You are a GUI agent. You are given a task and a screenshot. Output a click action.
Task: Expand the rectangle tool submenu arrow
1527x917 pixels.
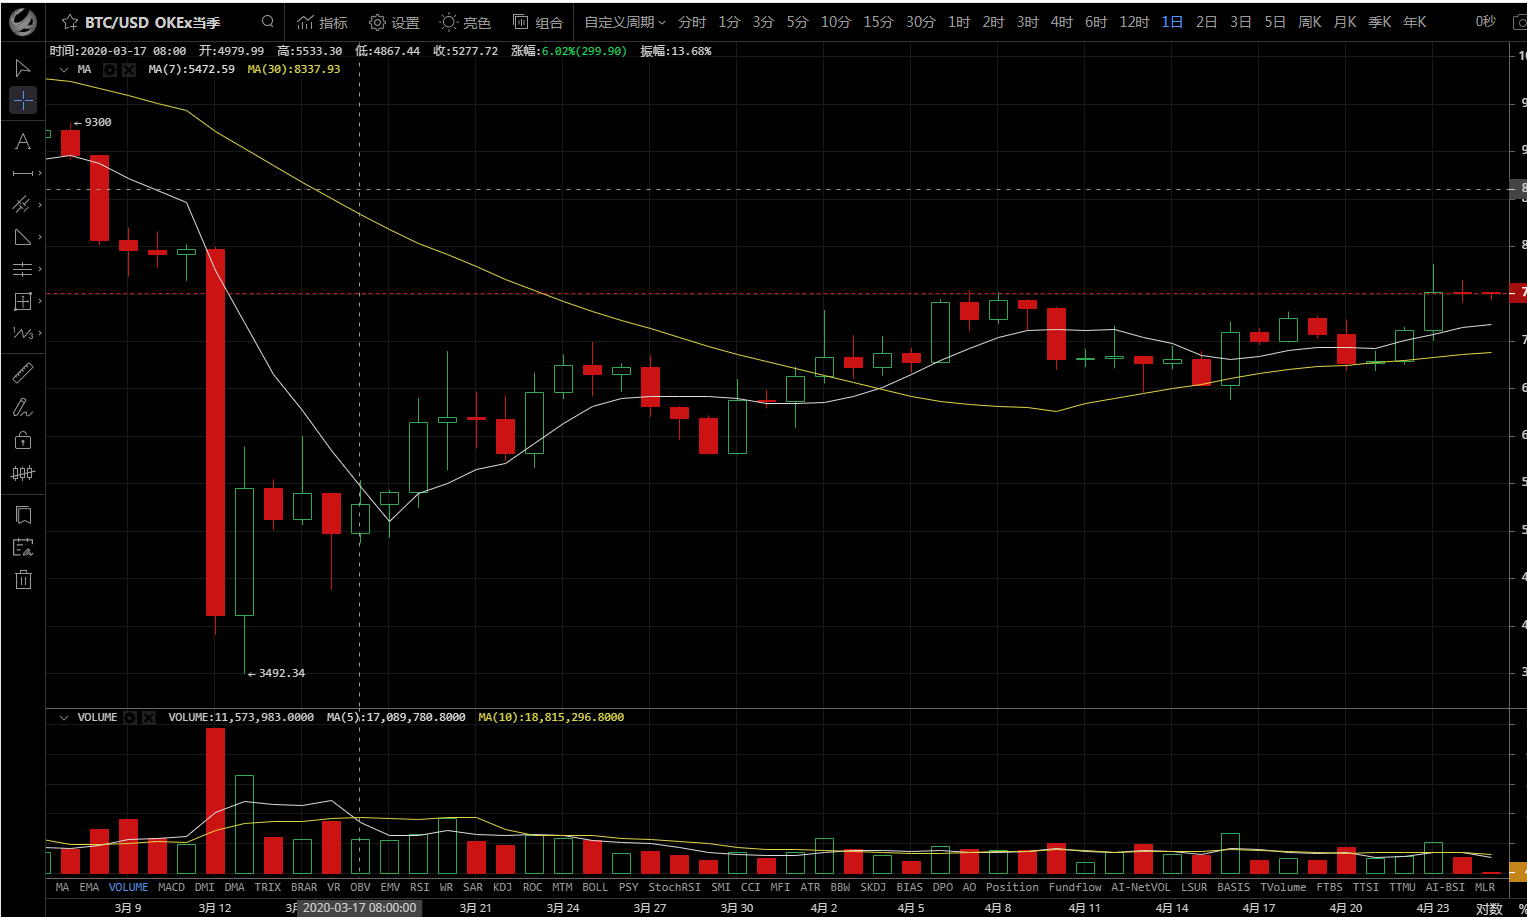[x=40, y=301]
